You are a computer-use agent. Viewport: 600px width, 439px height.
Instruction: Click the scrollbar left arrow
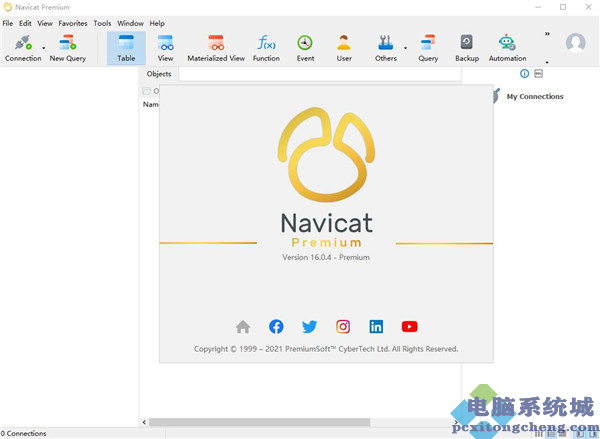[144, 422]
